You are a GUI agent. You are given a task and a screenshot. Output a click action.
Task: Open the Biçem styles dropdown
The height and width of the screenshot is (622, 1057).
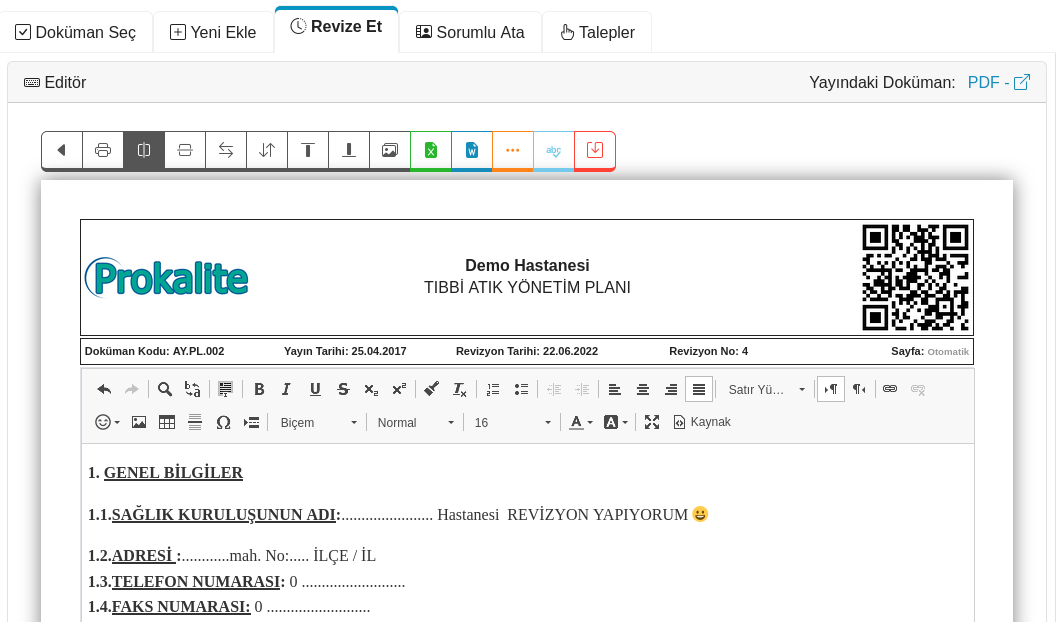[319, 423]
